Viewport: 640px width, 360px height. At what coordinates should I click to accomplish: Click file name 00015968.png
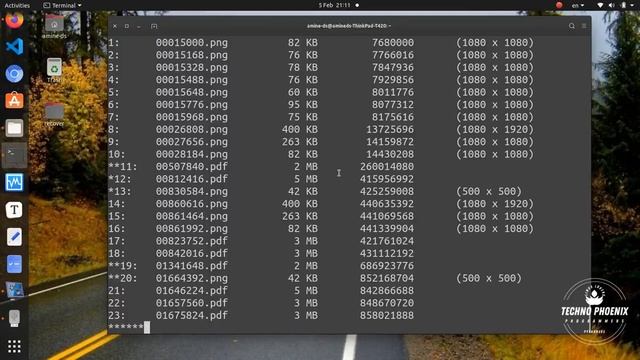tap(191, 117)
